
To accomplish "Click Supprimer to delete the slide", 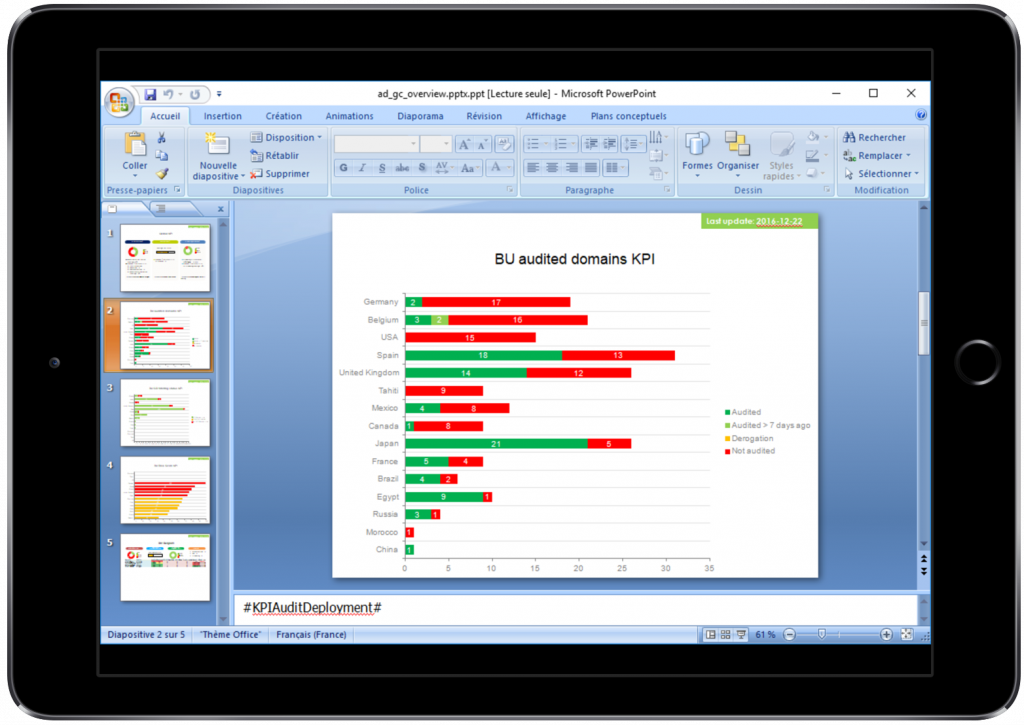I will (x=280, y=174).
